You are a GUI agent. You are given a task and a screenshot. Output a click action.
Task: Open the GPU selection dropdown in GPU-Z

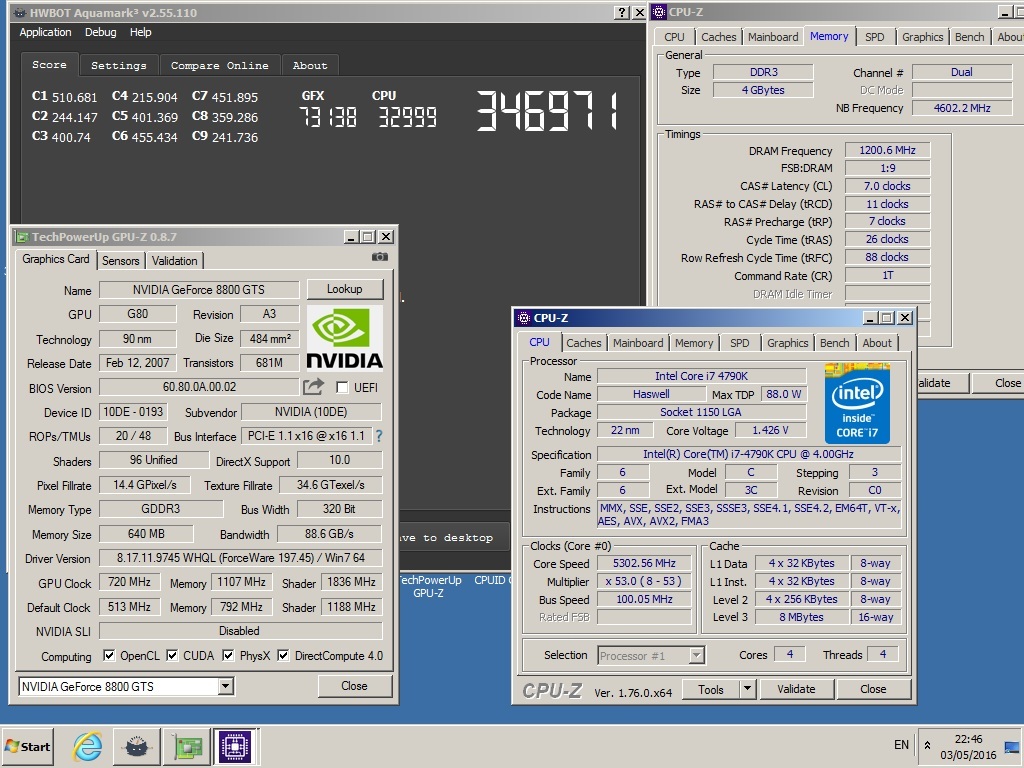tap(225, 686)
